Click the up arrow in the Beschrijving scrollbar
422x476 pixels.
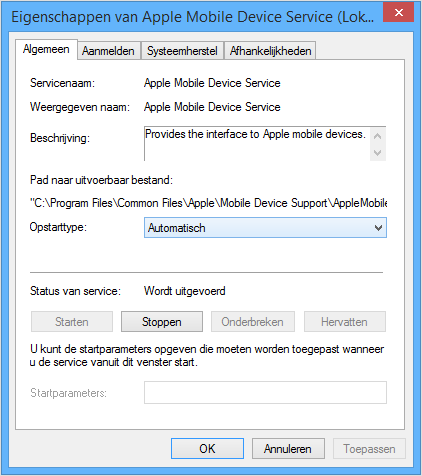pos(378,136)
